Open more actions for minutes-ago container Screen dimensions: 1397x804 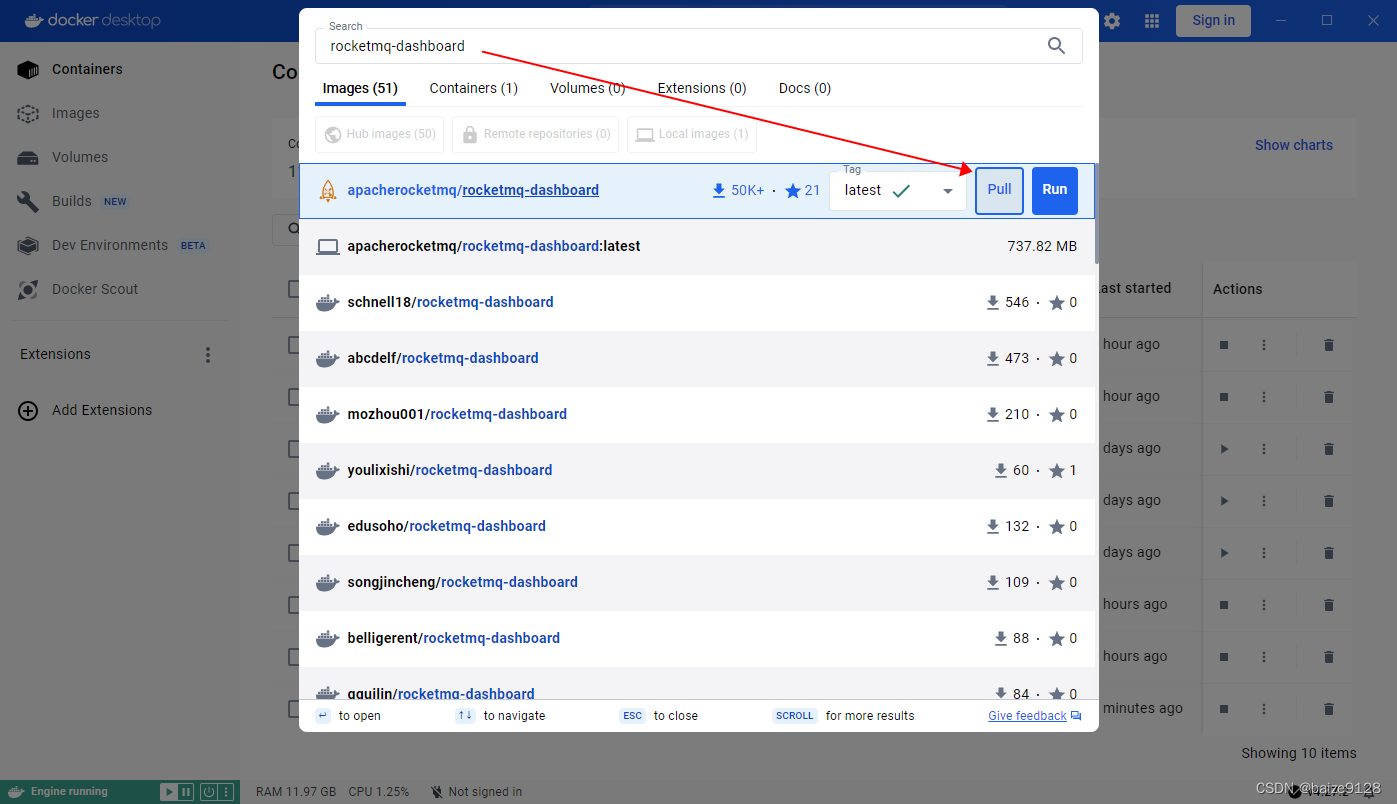pos(1264,709)
